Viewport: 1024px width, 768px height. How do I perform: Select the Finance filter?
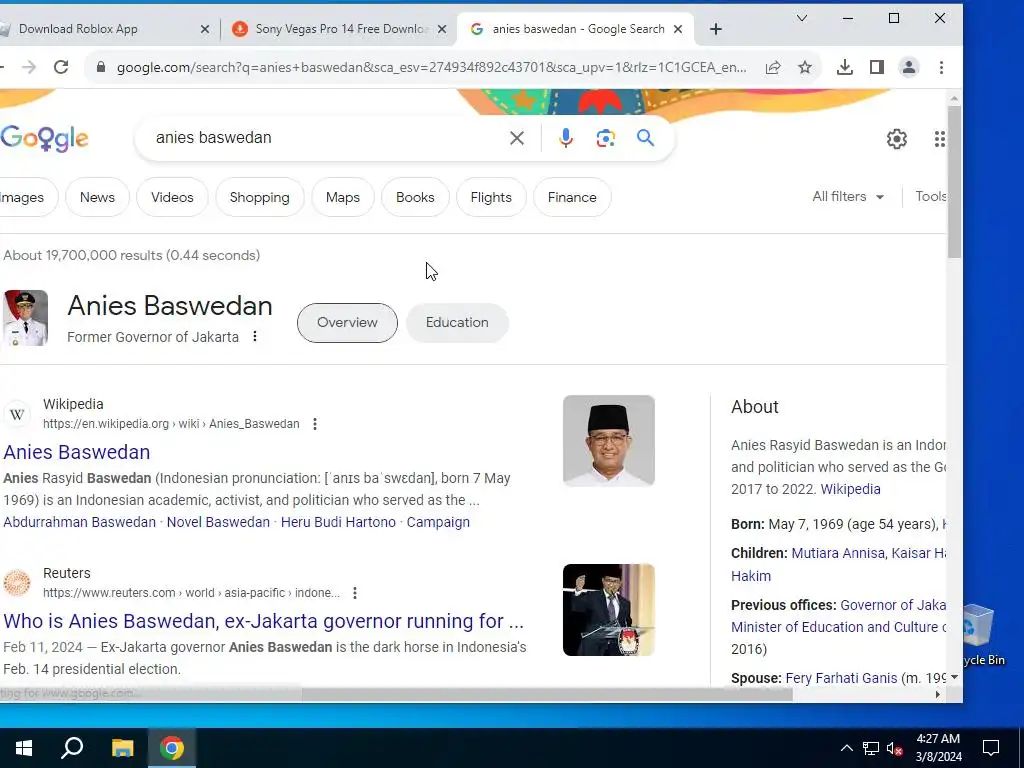point(572,197)
